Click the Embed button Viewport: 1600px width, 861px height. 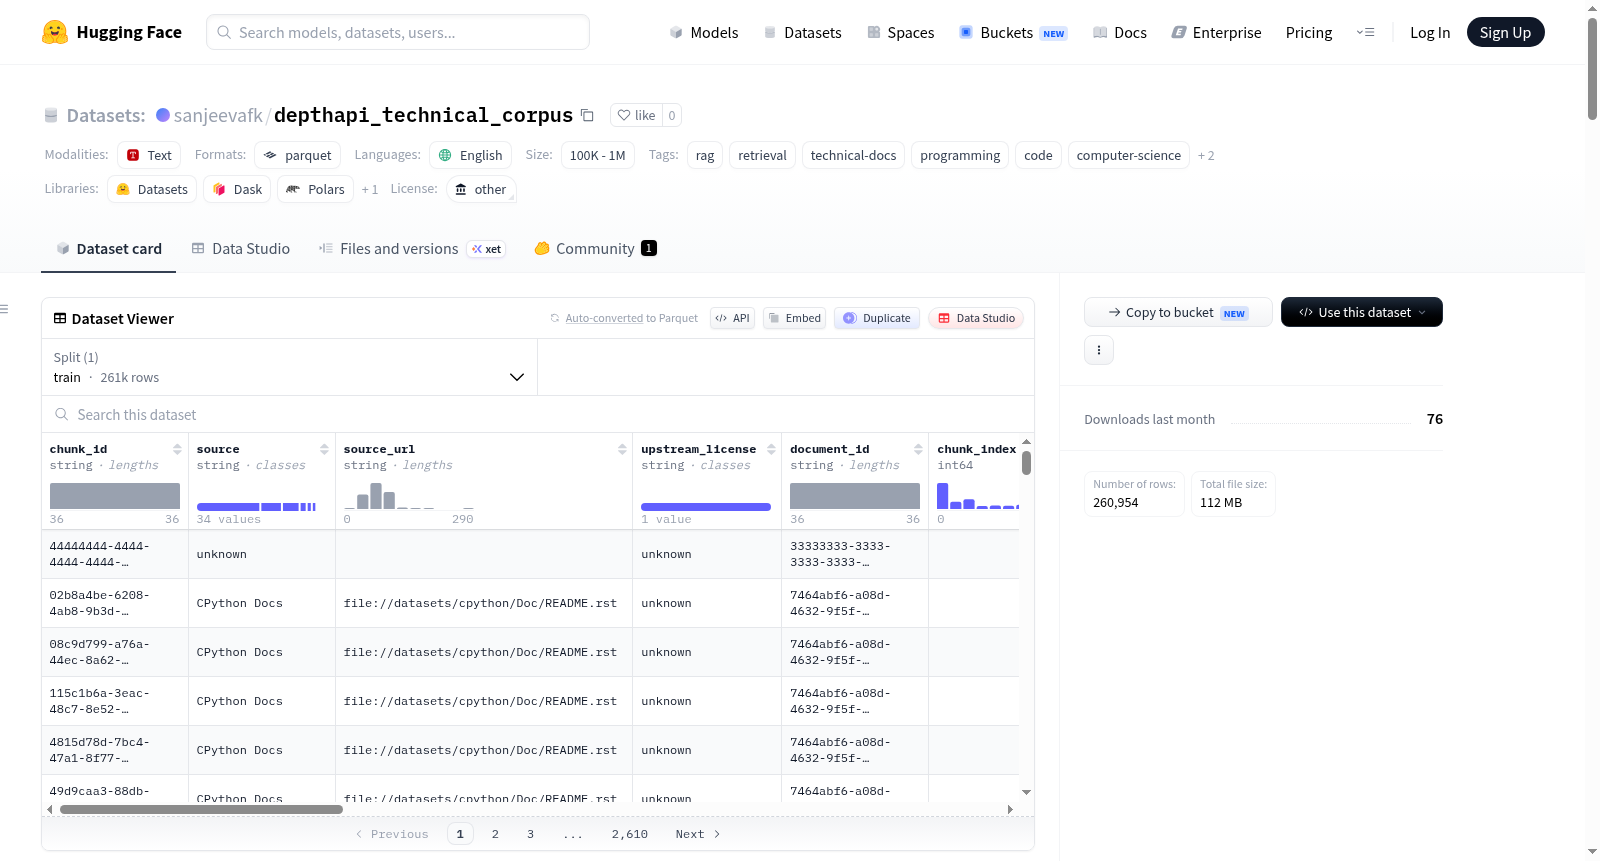(795, 318)
